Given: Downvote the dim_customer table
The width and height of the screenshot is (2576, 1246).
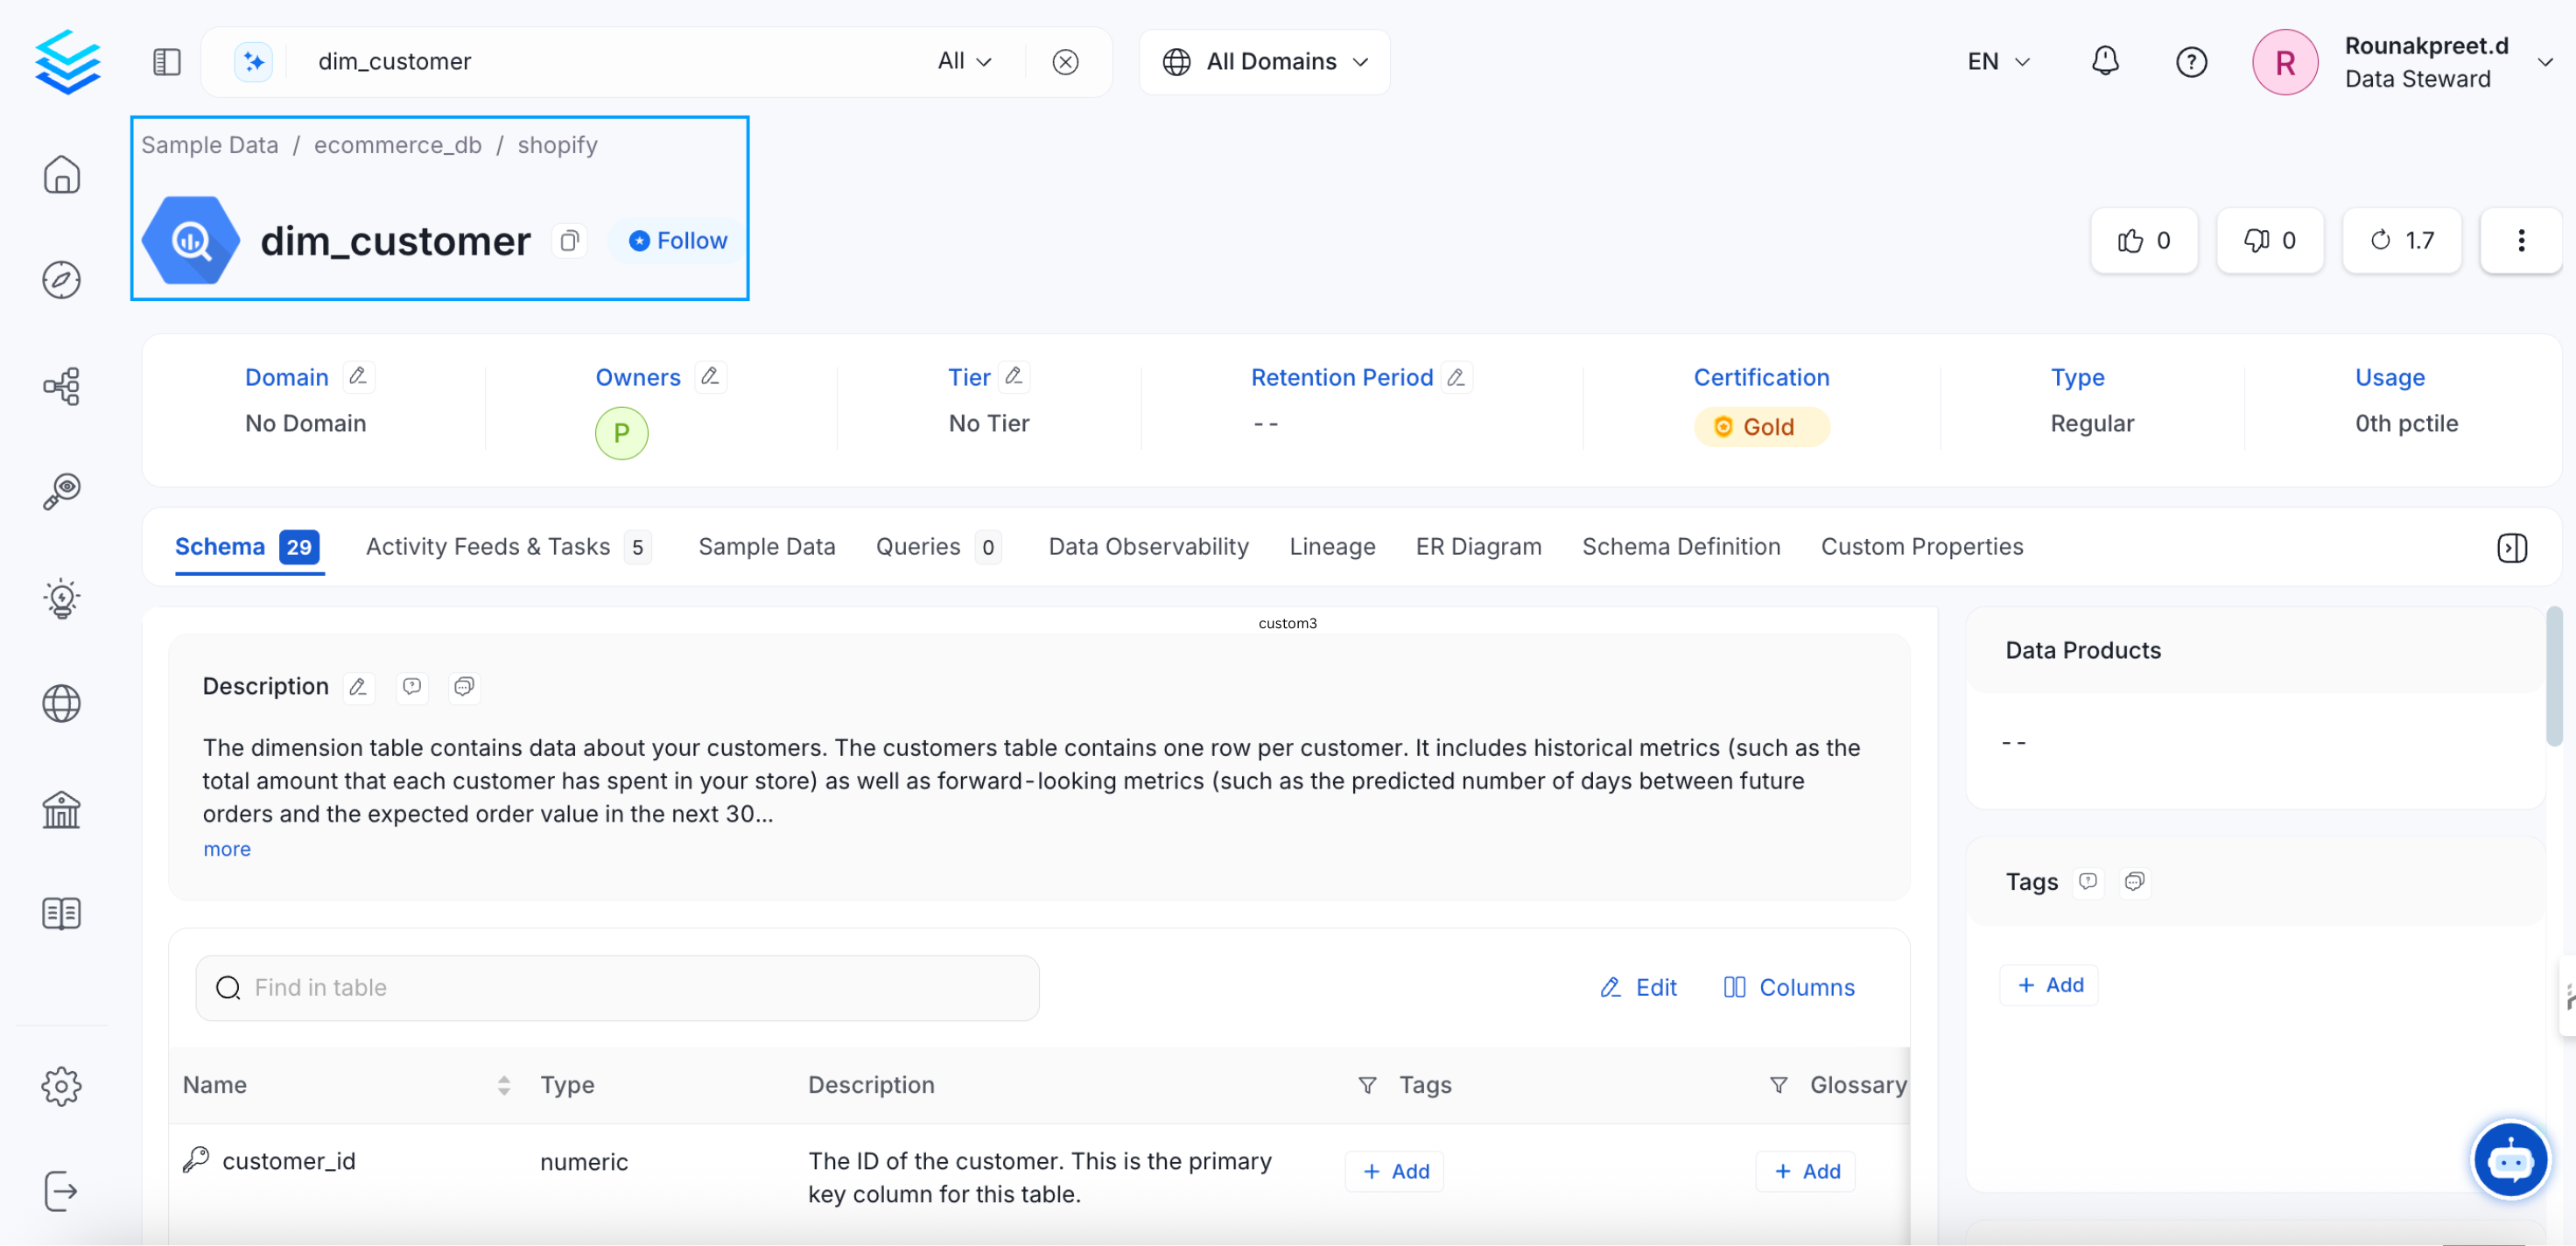Looking at the screenshot, I should pos(2270,240).
